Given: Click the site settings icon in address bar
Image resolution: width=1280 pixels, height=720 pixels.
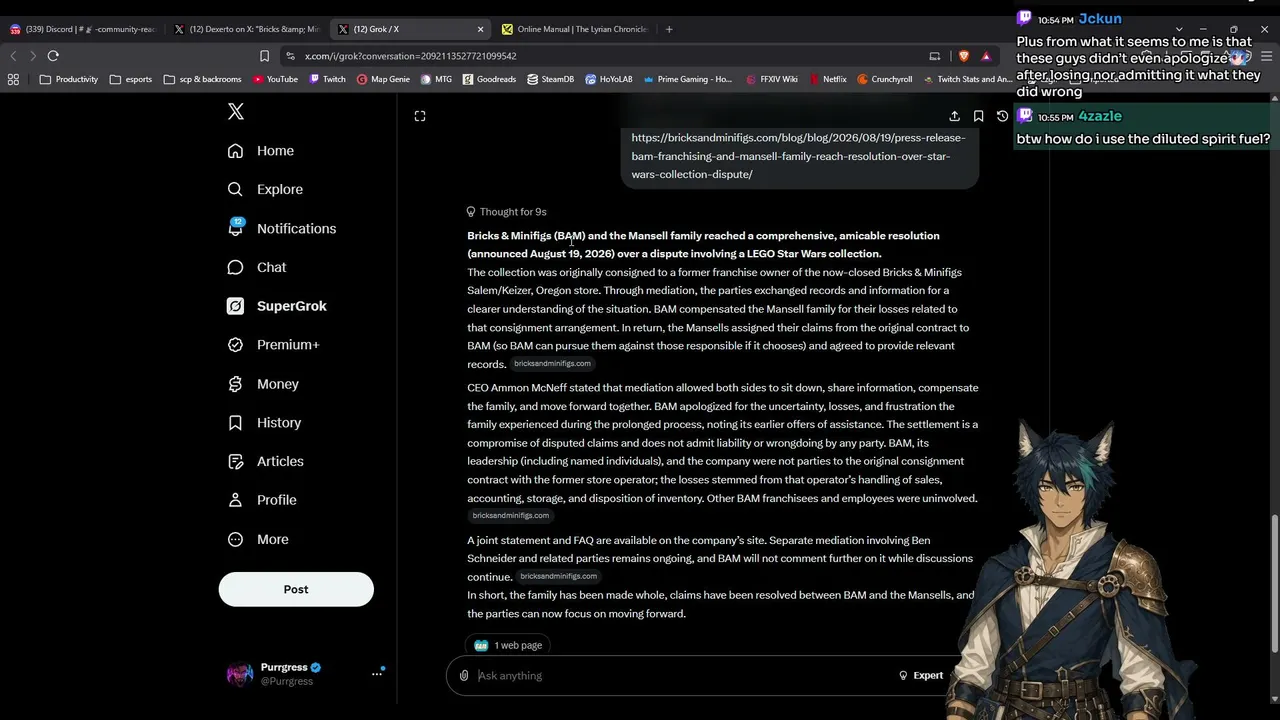Looking at the screenshot, I should 291,56.
